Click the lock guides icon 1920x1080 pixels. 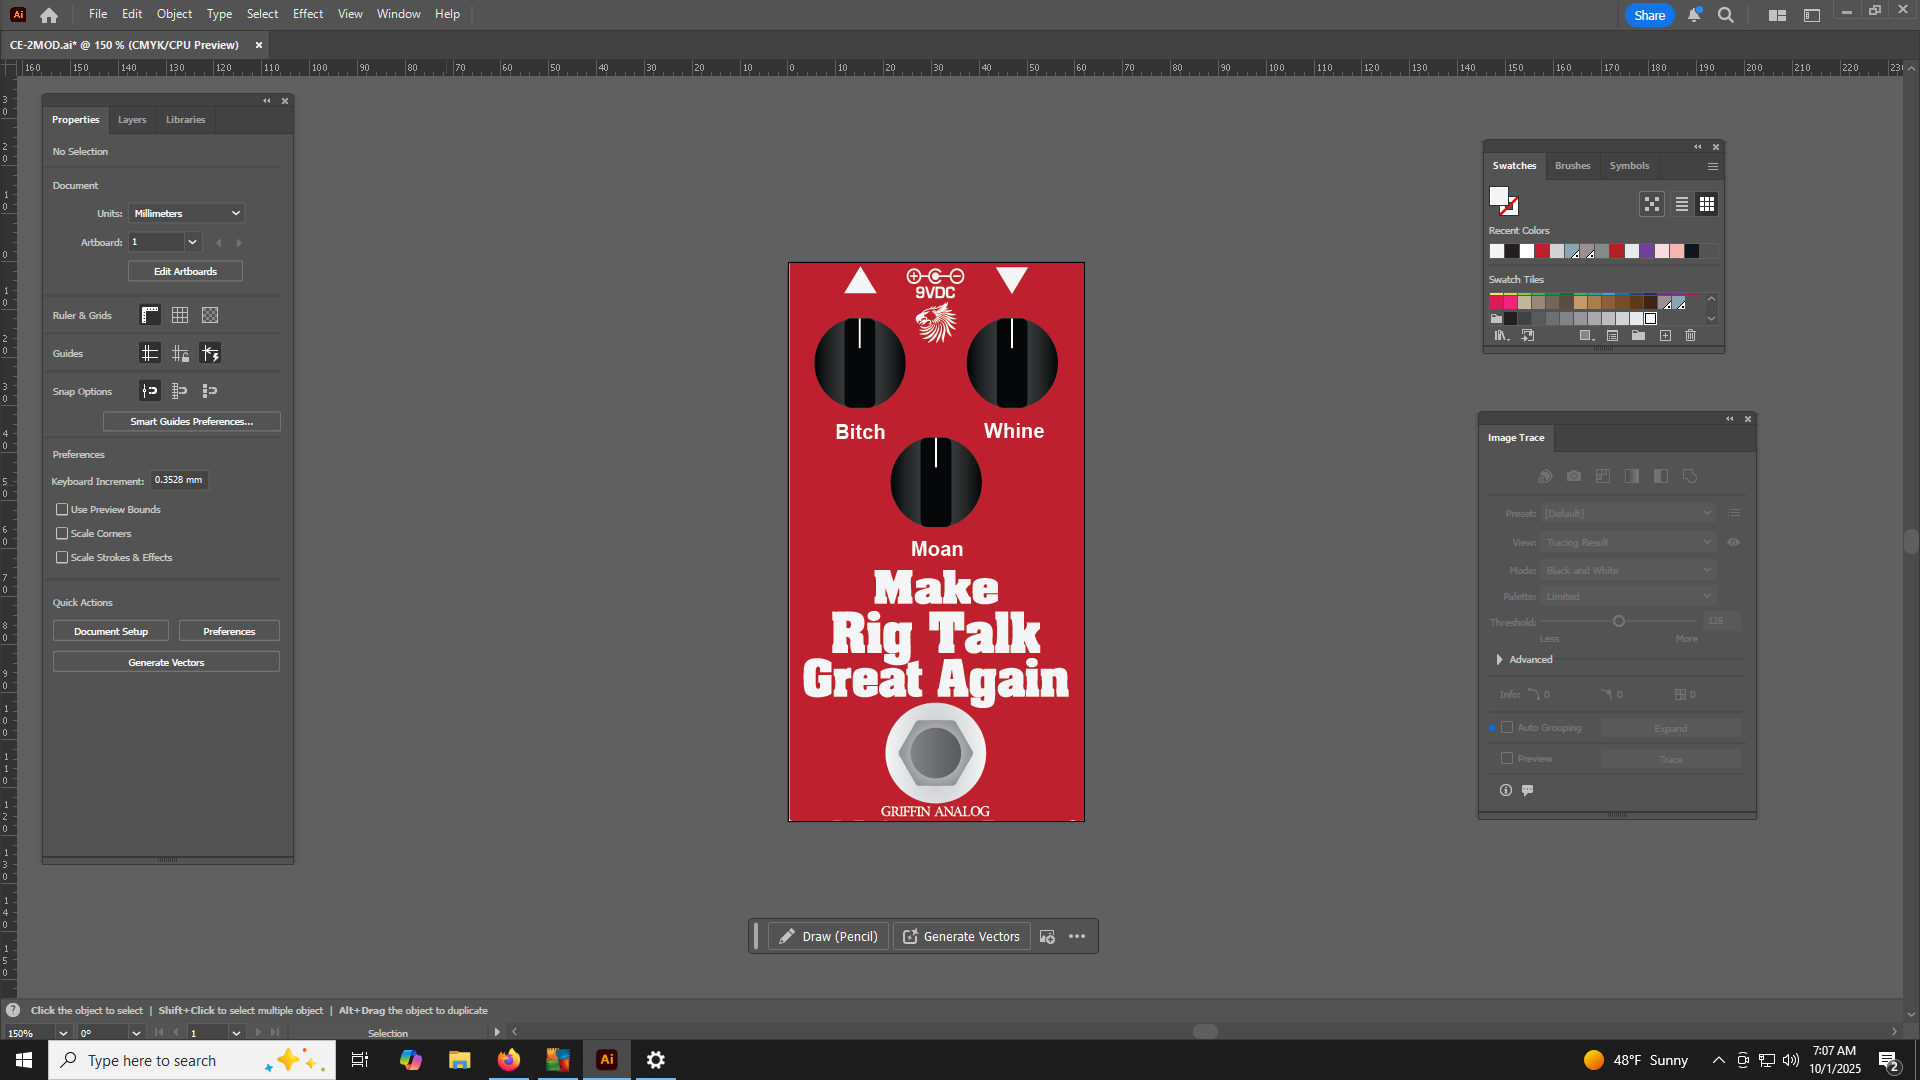click(x=180, y=353)
